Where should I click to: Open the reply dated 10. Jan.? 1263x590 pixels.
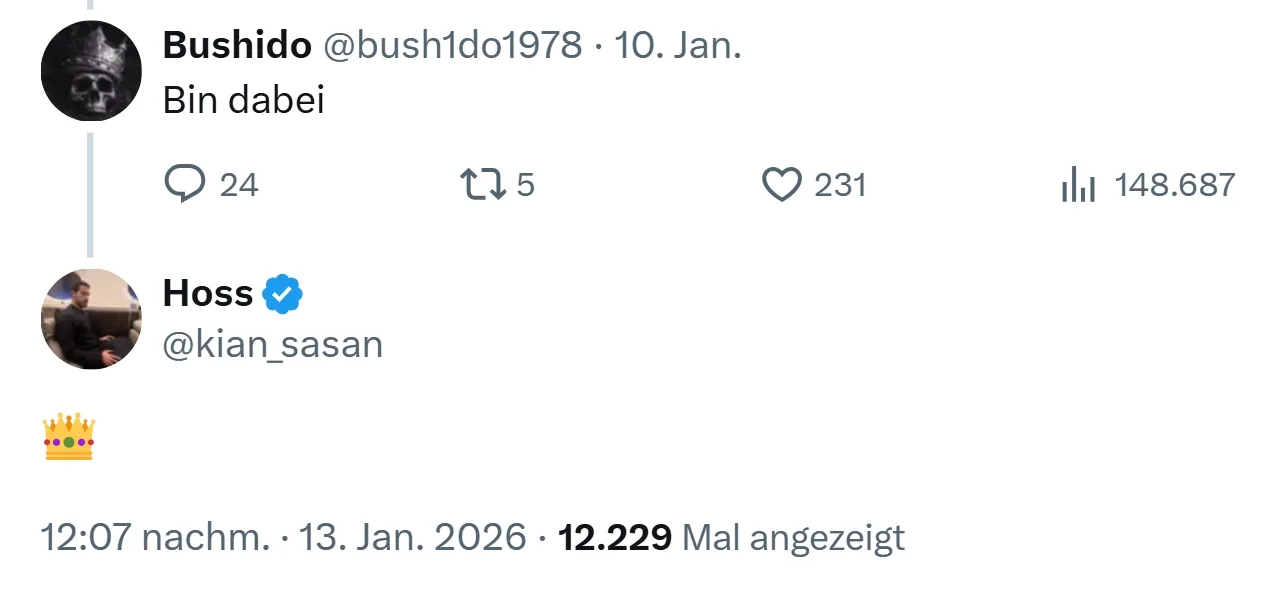pyautogui.click(x=678, y=44)
